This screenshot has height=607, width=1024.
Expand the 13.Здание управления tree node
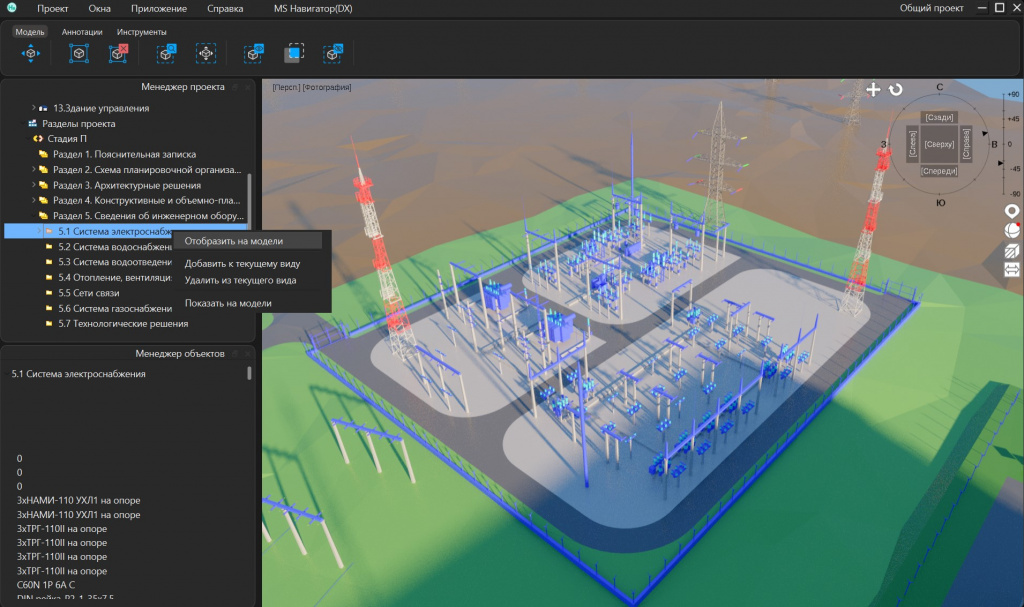[x=33, y=108]
